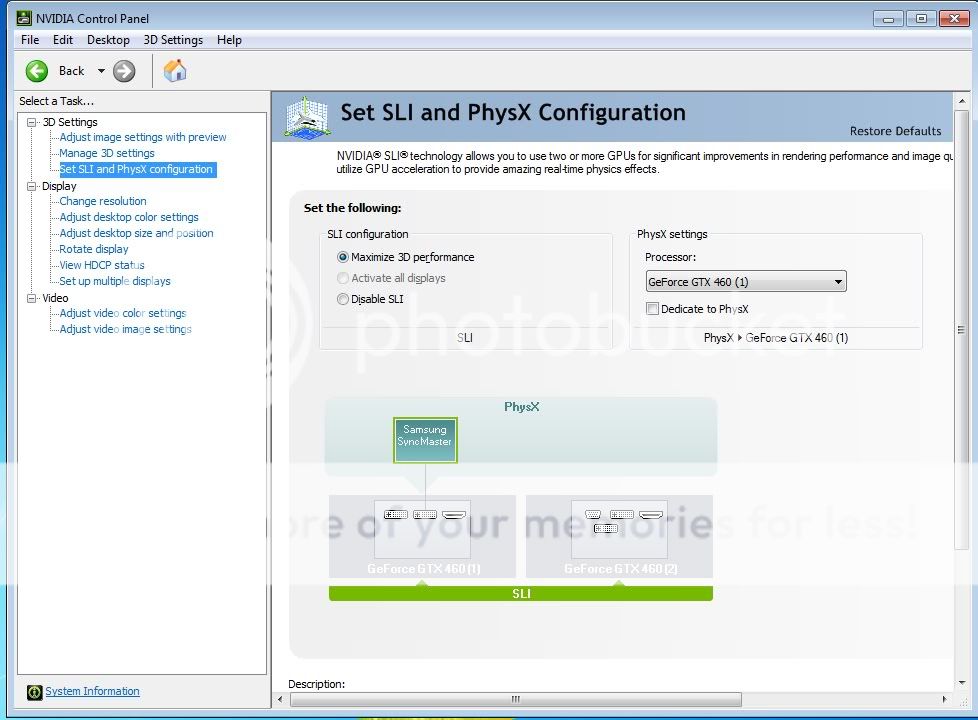Open Rotate display task
Image resolution: width=978 pixels, height=720 pixels.
pos(94,250)
